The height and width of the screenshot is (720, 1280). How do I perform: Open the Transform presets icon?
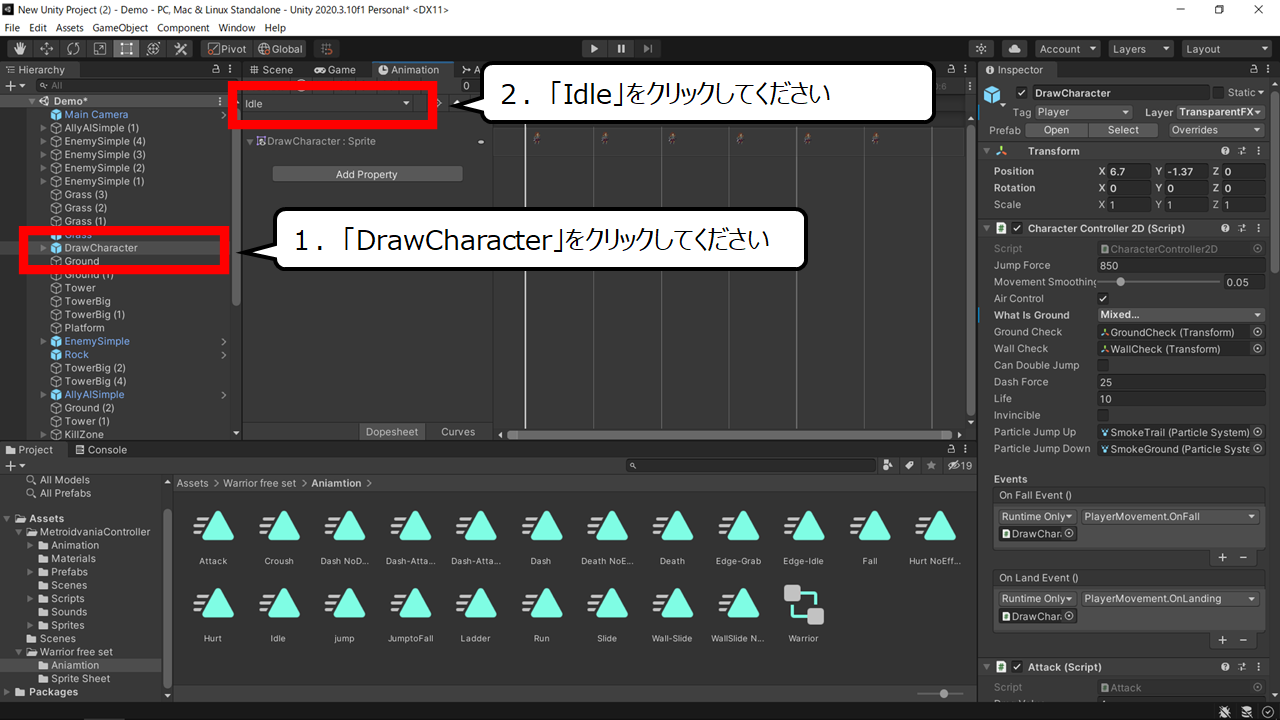1242,151
